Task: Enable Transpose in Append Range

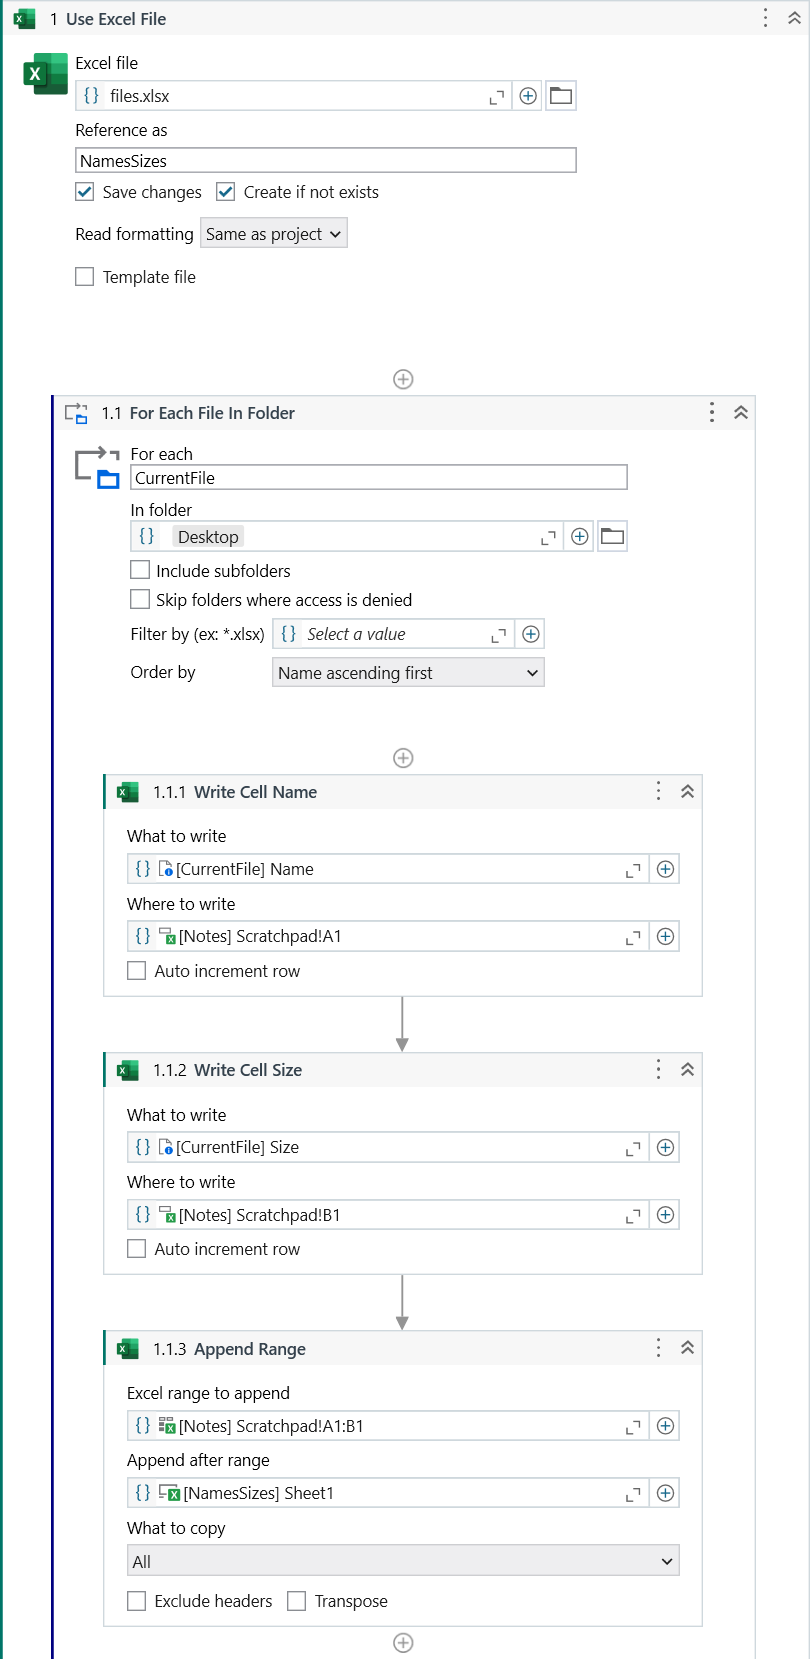Action: (297, 1601)
